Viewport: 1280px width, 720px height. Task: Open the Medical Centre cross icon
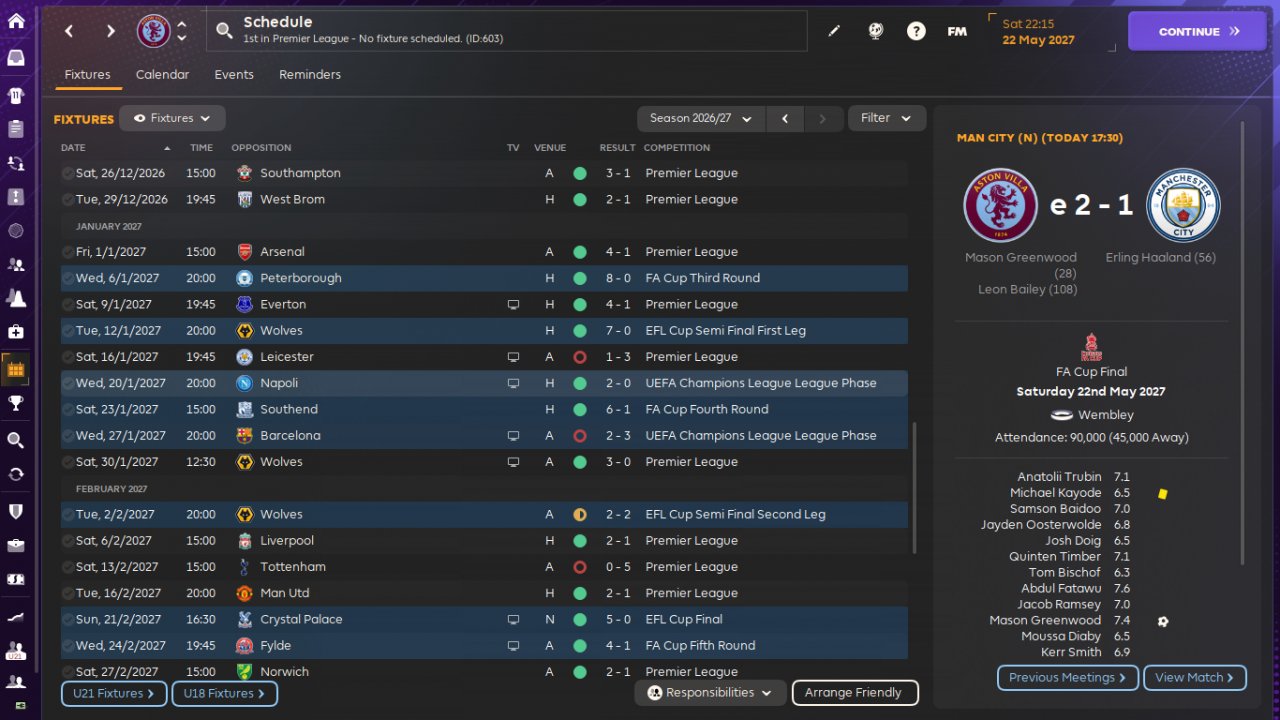[16, 331]
